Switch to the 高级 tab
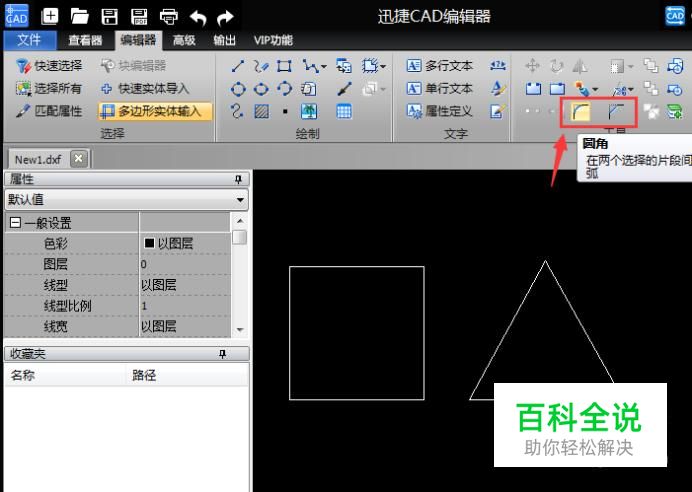The image size is (692, 492). click(184, 41)
